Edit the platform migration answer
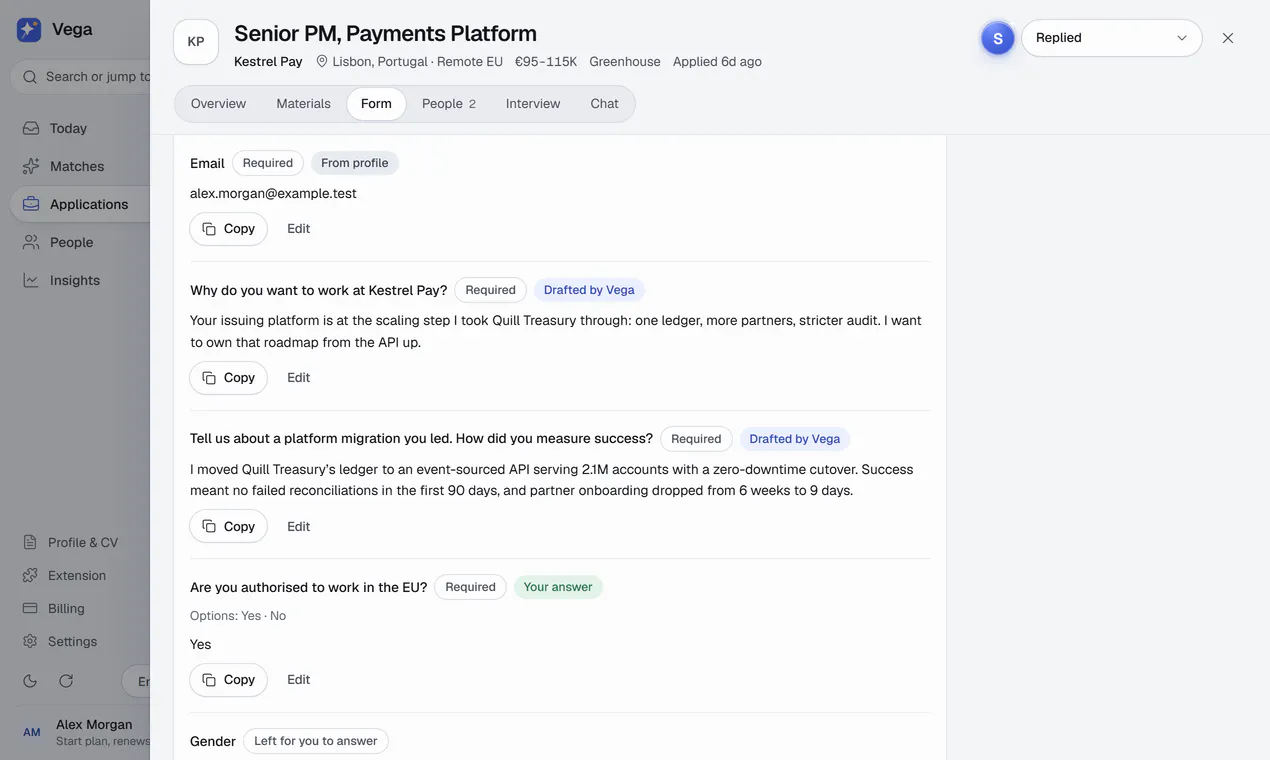The width and height of the screenshot is (1270, 760). click(299, 527)
